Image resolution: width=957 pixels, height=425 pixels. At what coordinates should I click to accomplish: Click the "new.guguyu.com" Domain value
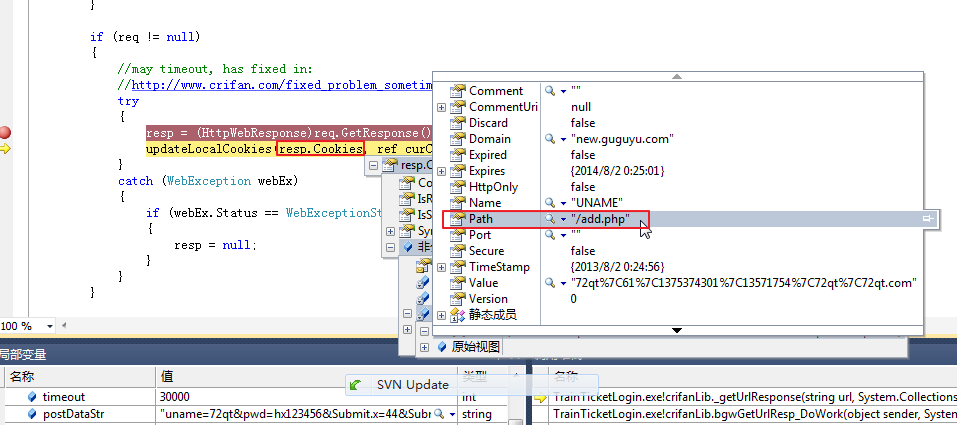pos(622,139)
